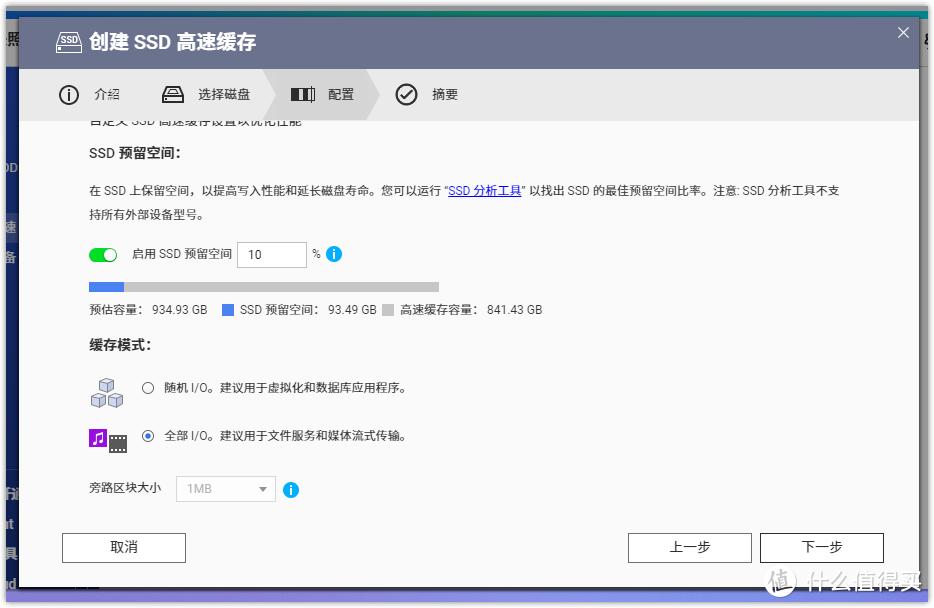Click the 介绍 info circle icon
The height and width of the screenshot is (608, 934).
(68, 94)
